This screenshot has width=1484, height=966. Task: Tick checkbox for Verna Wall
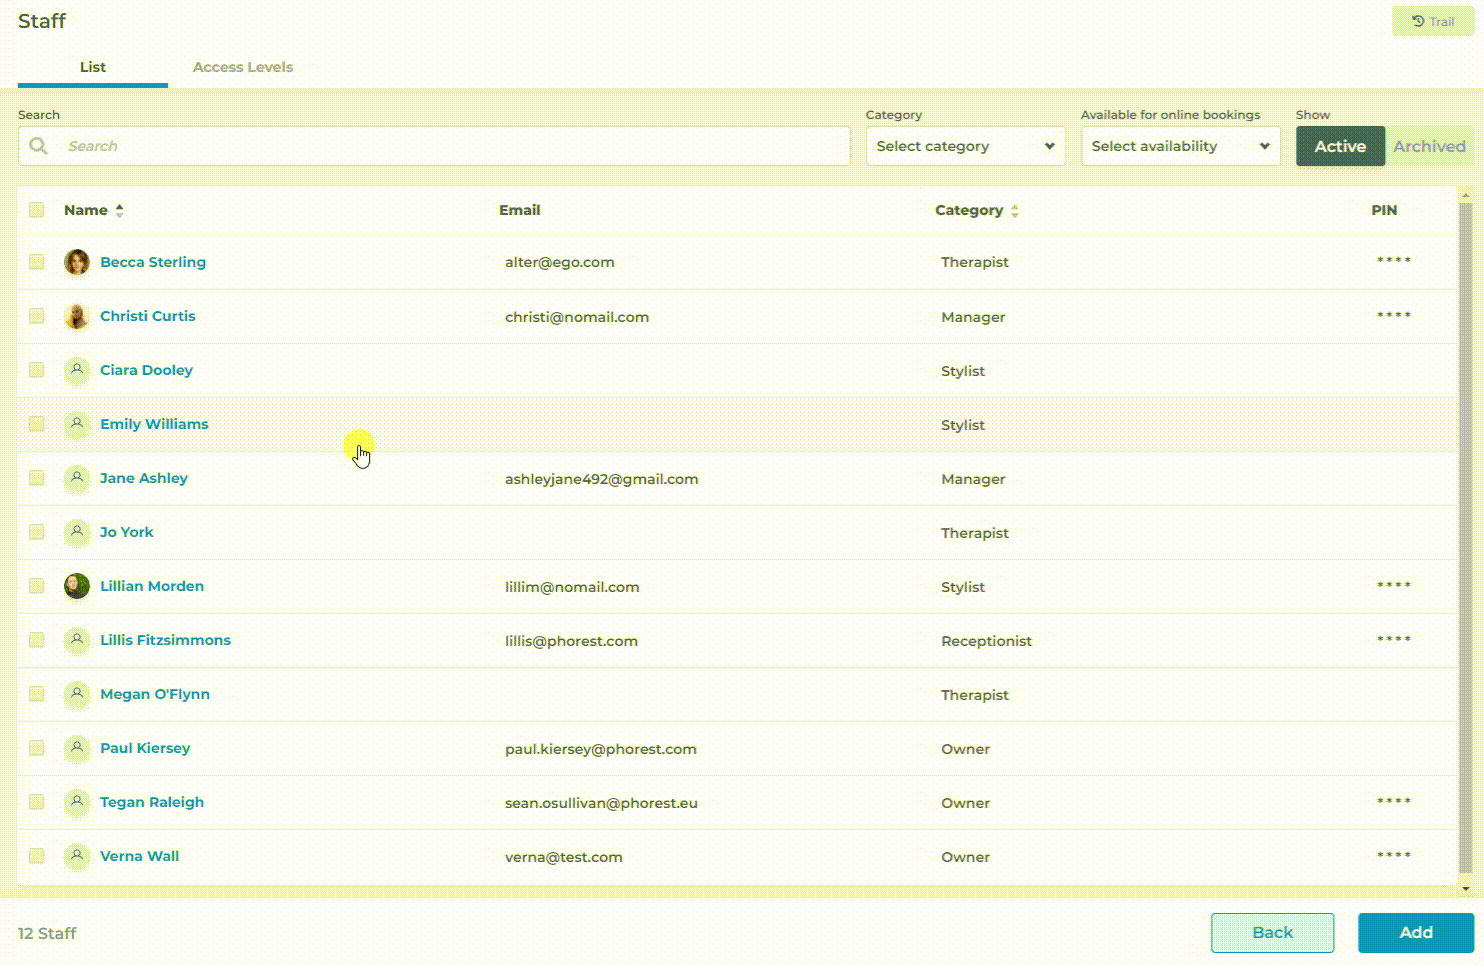click(x=37, y=856)
